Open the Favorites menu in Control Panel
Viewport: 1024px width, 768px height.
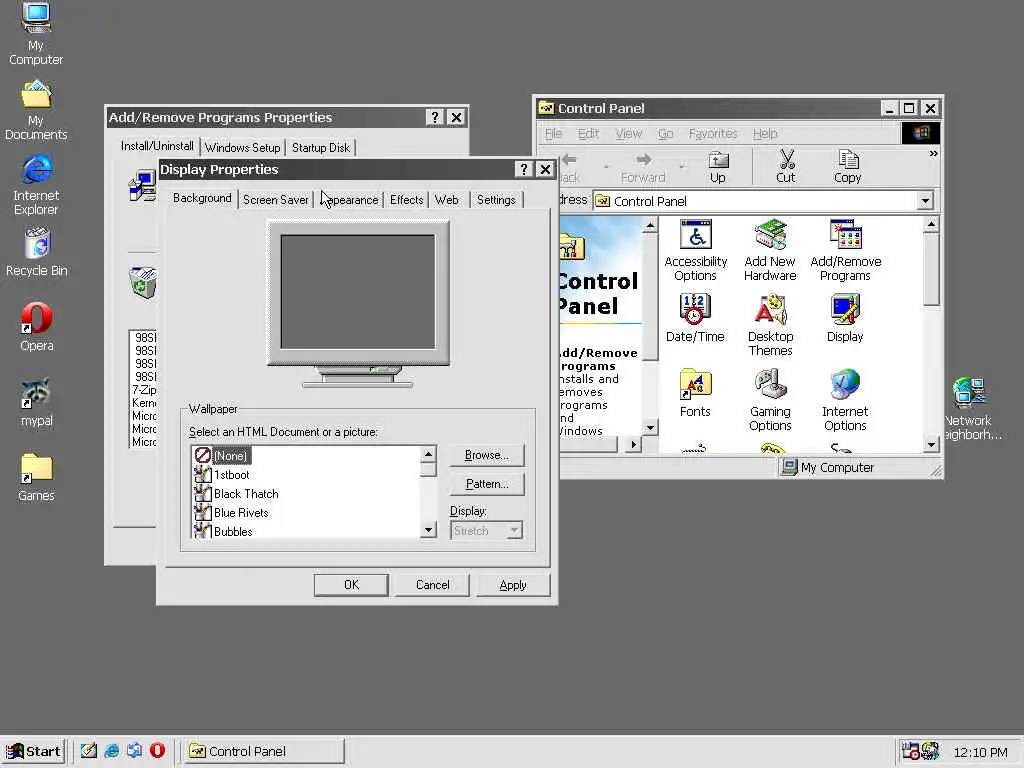click(x=712, y=133)
